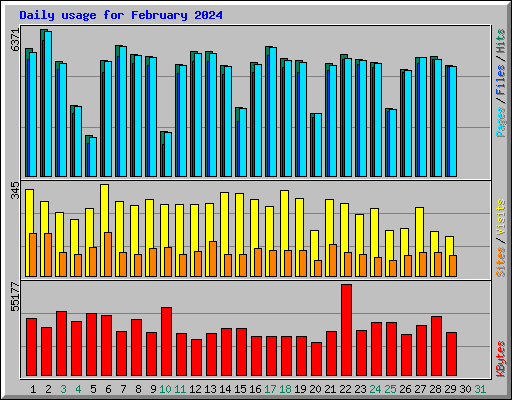Click green day label '31'

480,389
